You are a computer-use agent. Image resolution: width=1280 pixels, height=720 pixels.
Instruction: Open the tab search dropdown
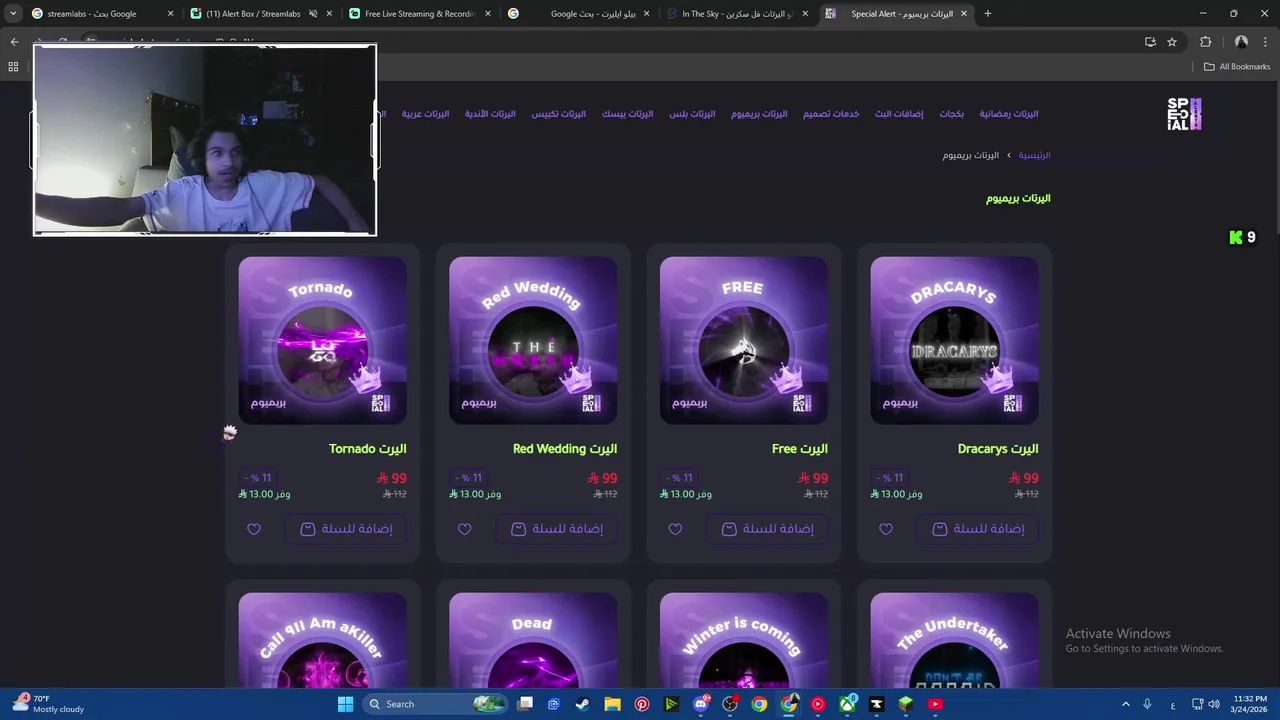13,14
